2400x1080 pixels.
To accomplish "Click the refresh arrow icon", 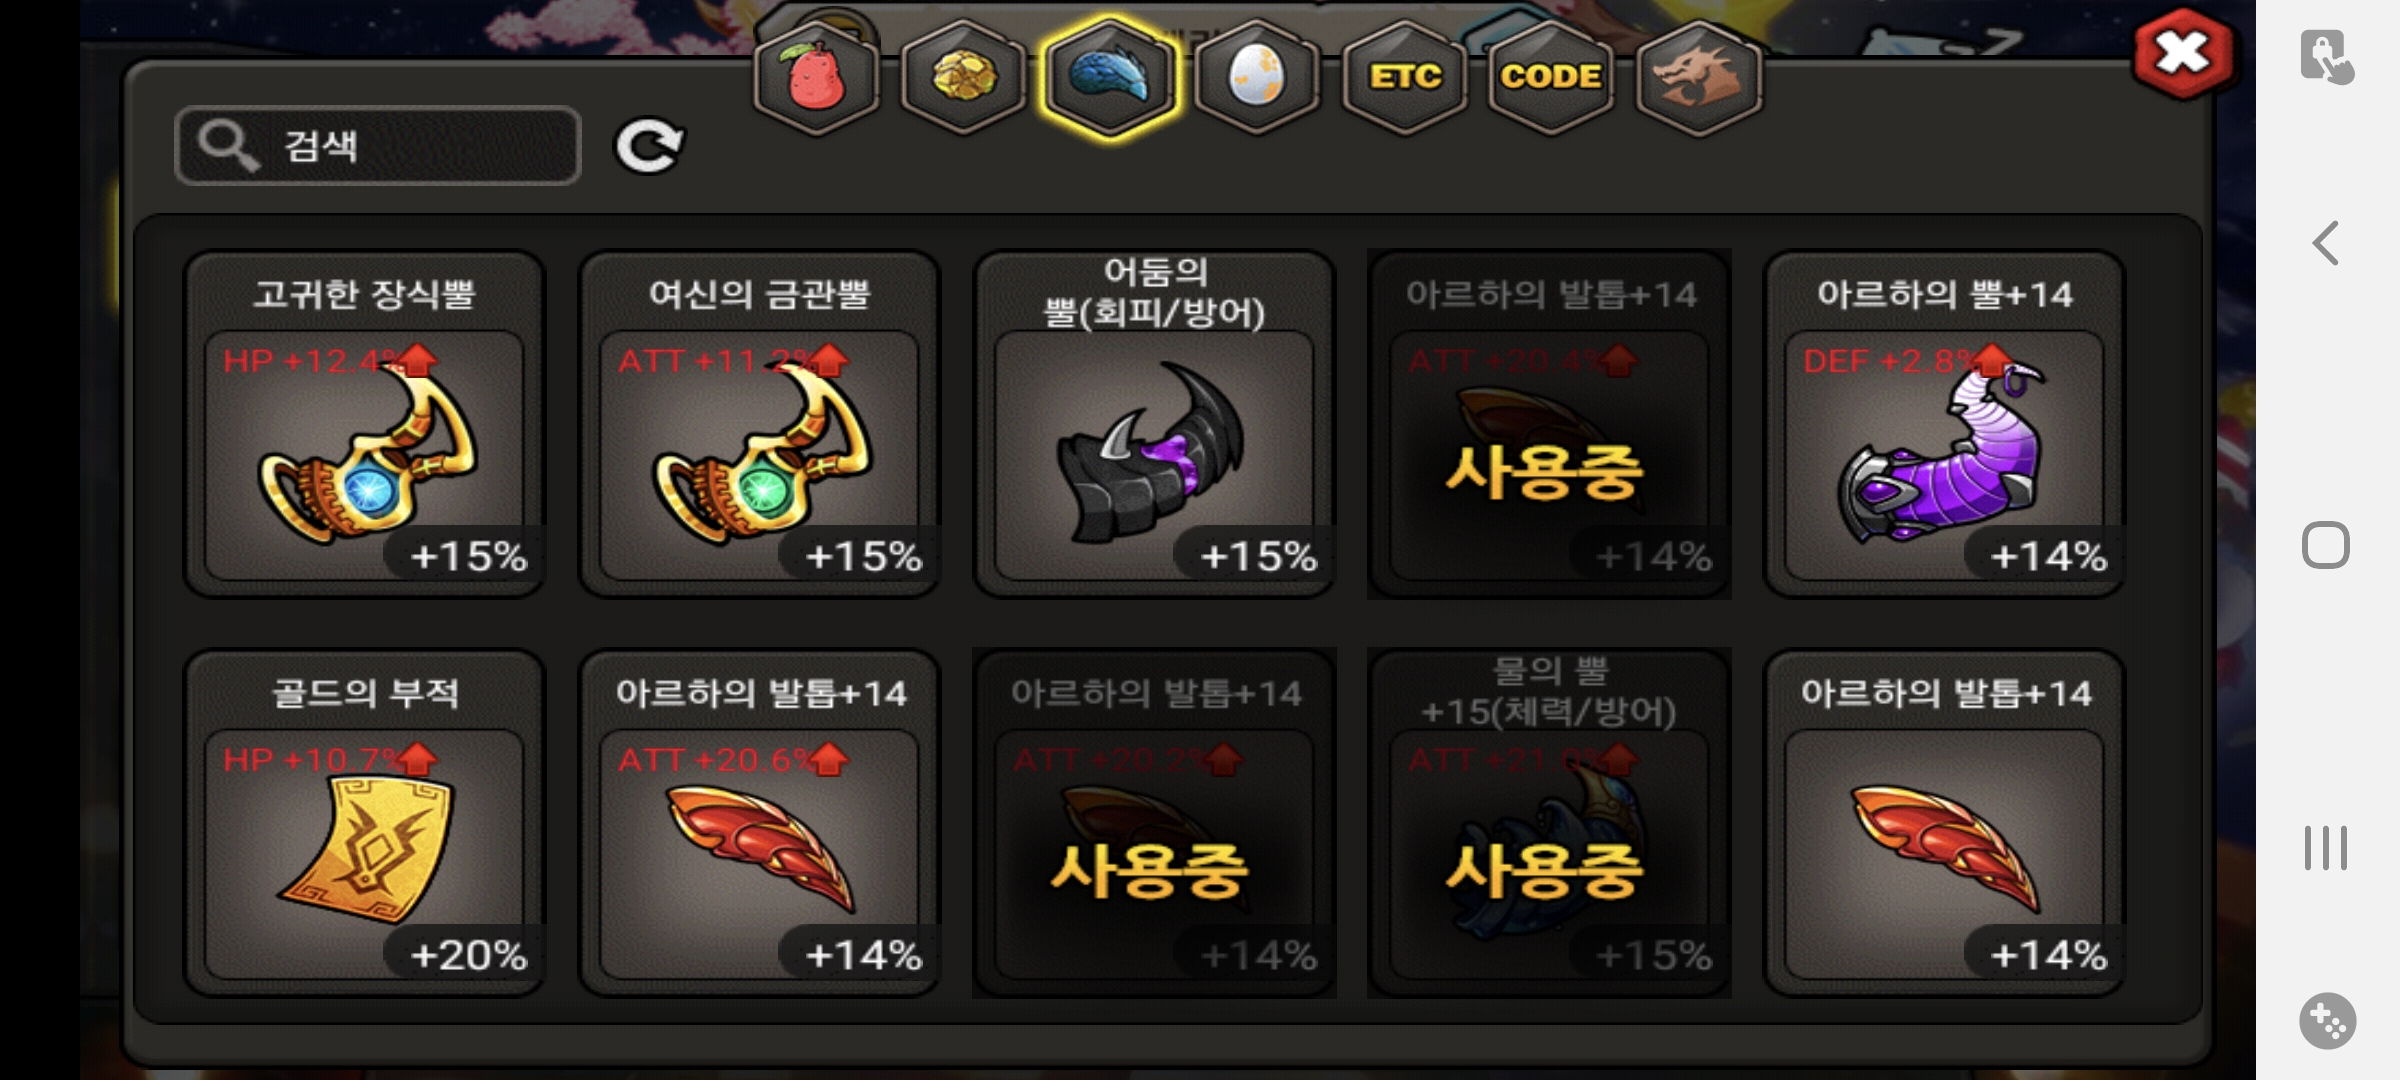I will 649,146.
